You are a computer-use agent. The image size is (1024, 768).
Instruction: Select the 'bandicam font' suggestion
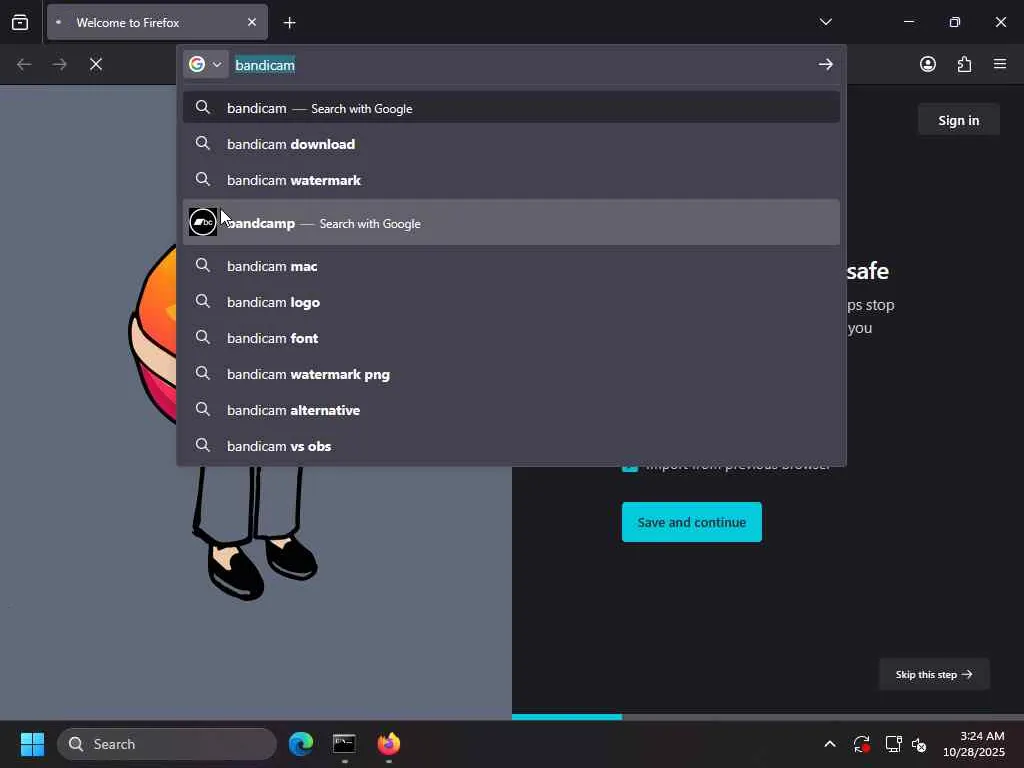coord(511,338)
